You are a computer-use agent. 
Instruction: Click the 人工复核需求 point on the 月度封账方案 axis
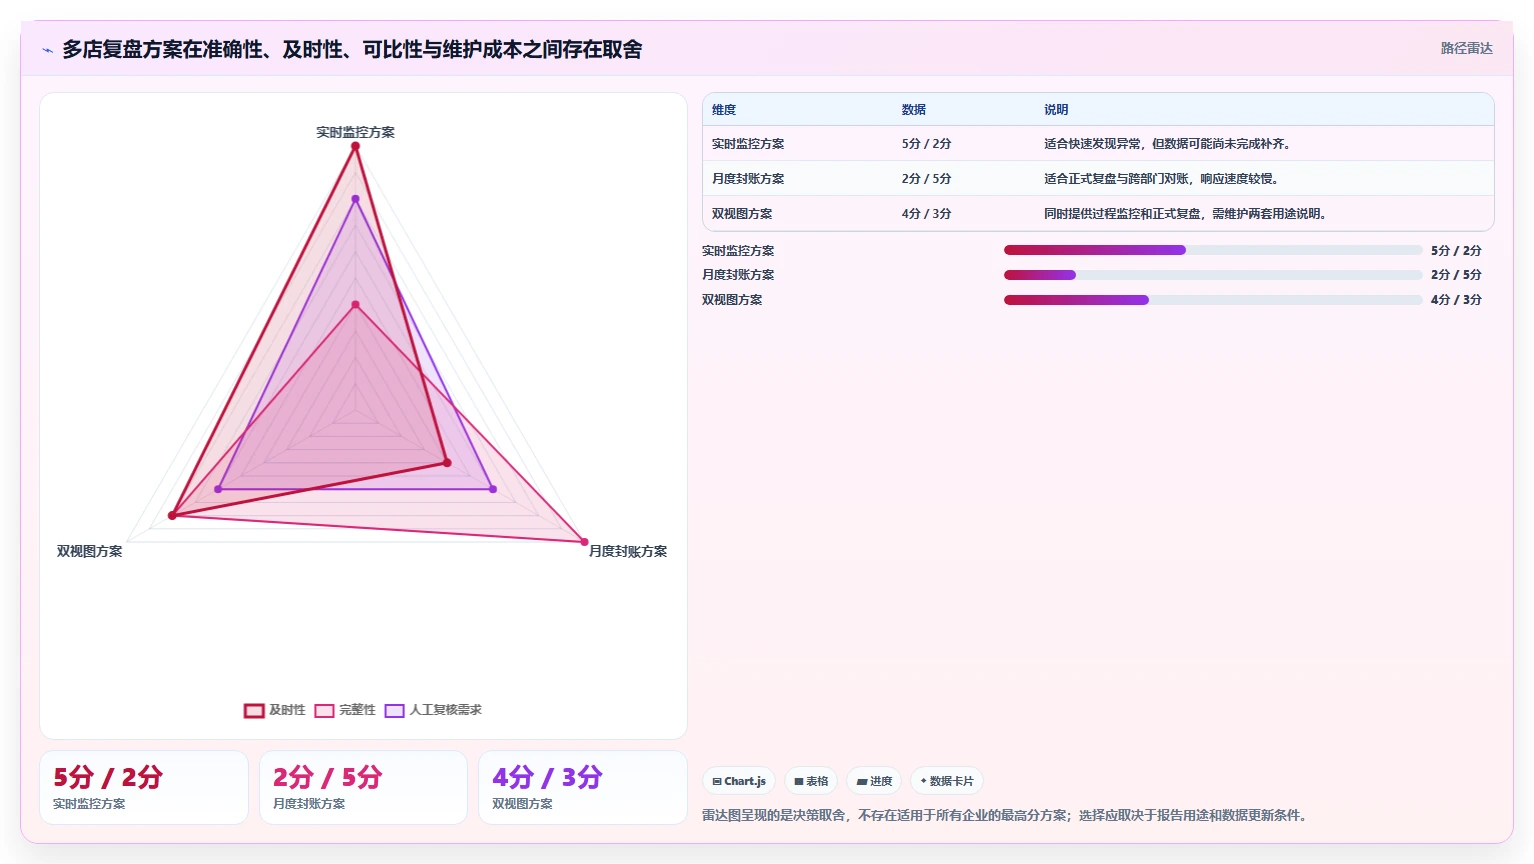point(493,489)
